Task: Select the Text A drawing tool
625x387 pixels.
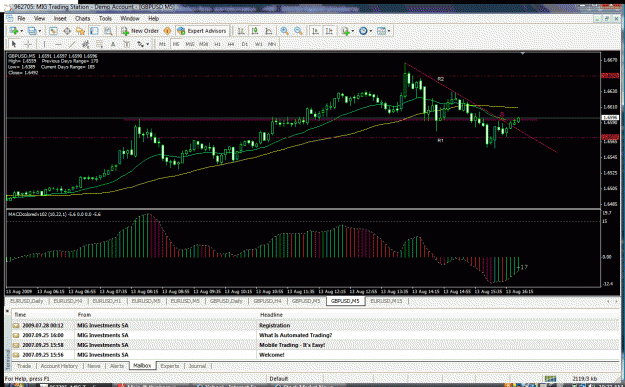Action: click(113, 44)
